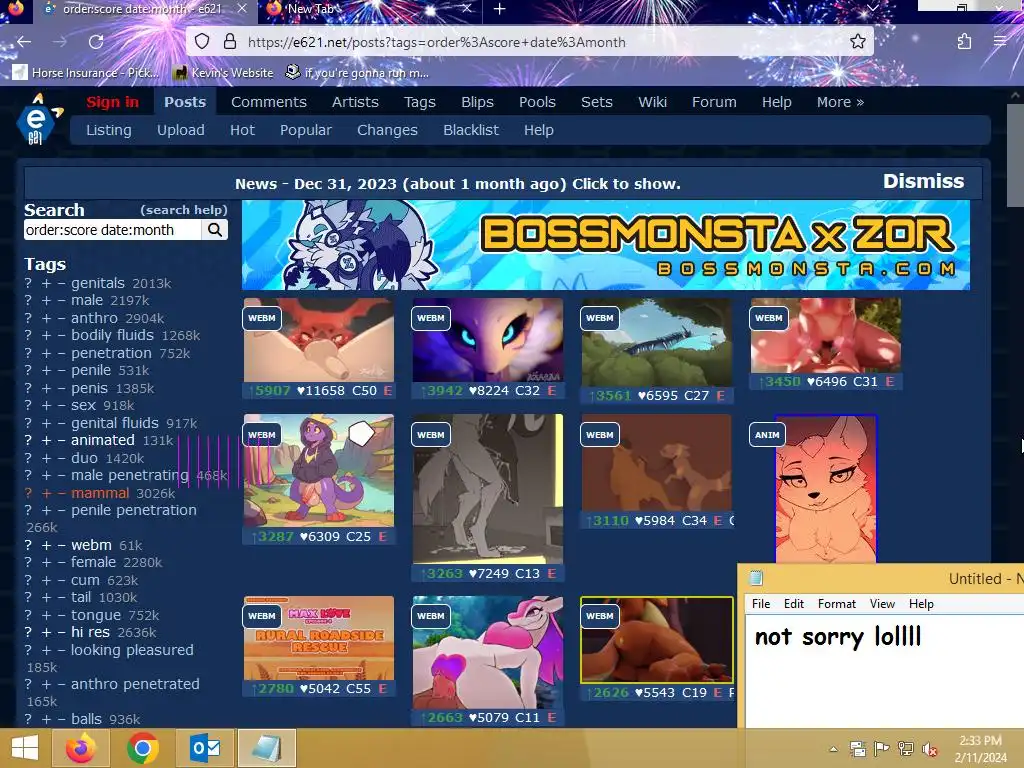The height and width of the screenshot is (768, 1024).
Task: Open Notepad's View menu
Action: pyautogui.click(x=882, y=603)
